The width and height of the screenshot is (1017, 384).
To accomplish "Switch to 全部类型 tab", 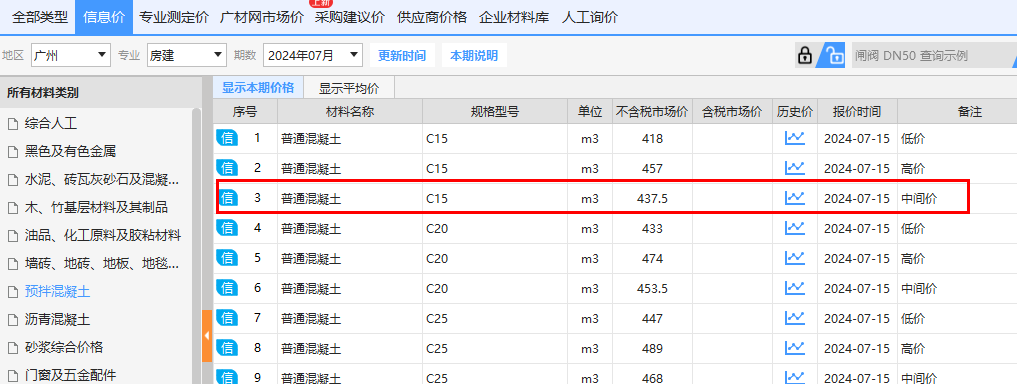I will (40, 18).
